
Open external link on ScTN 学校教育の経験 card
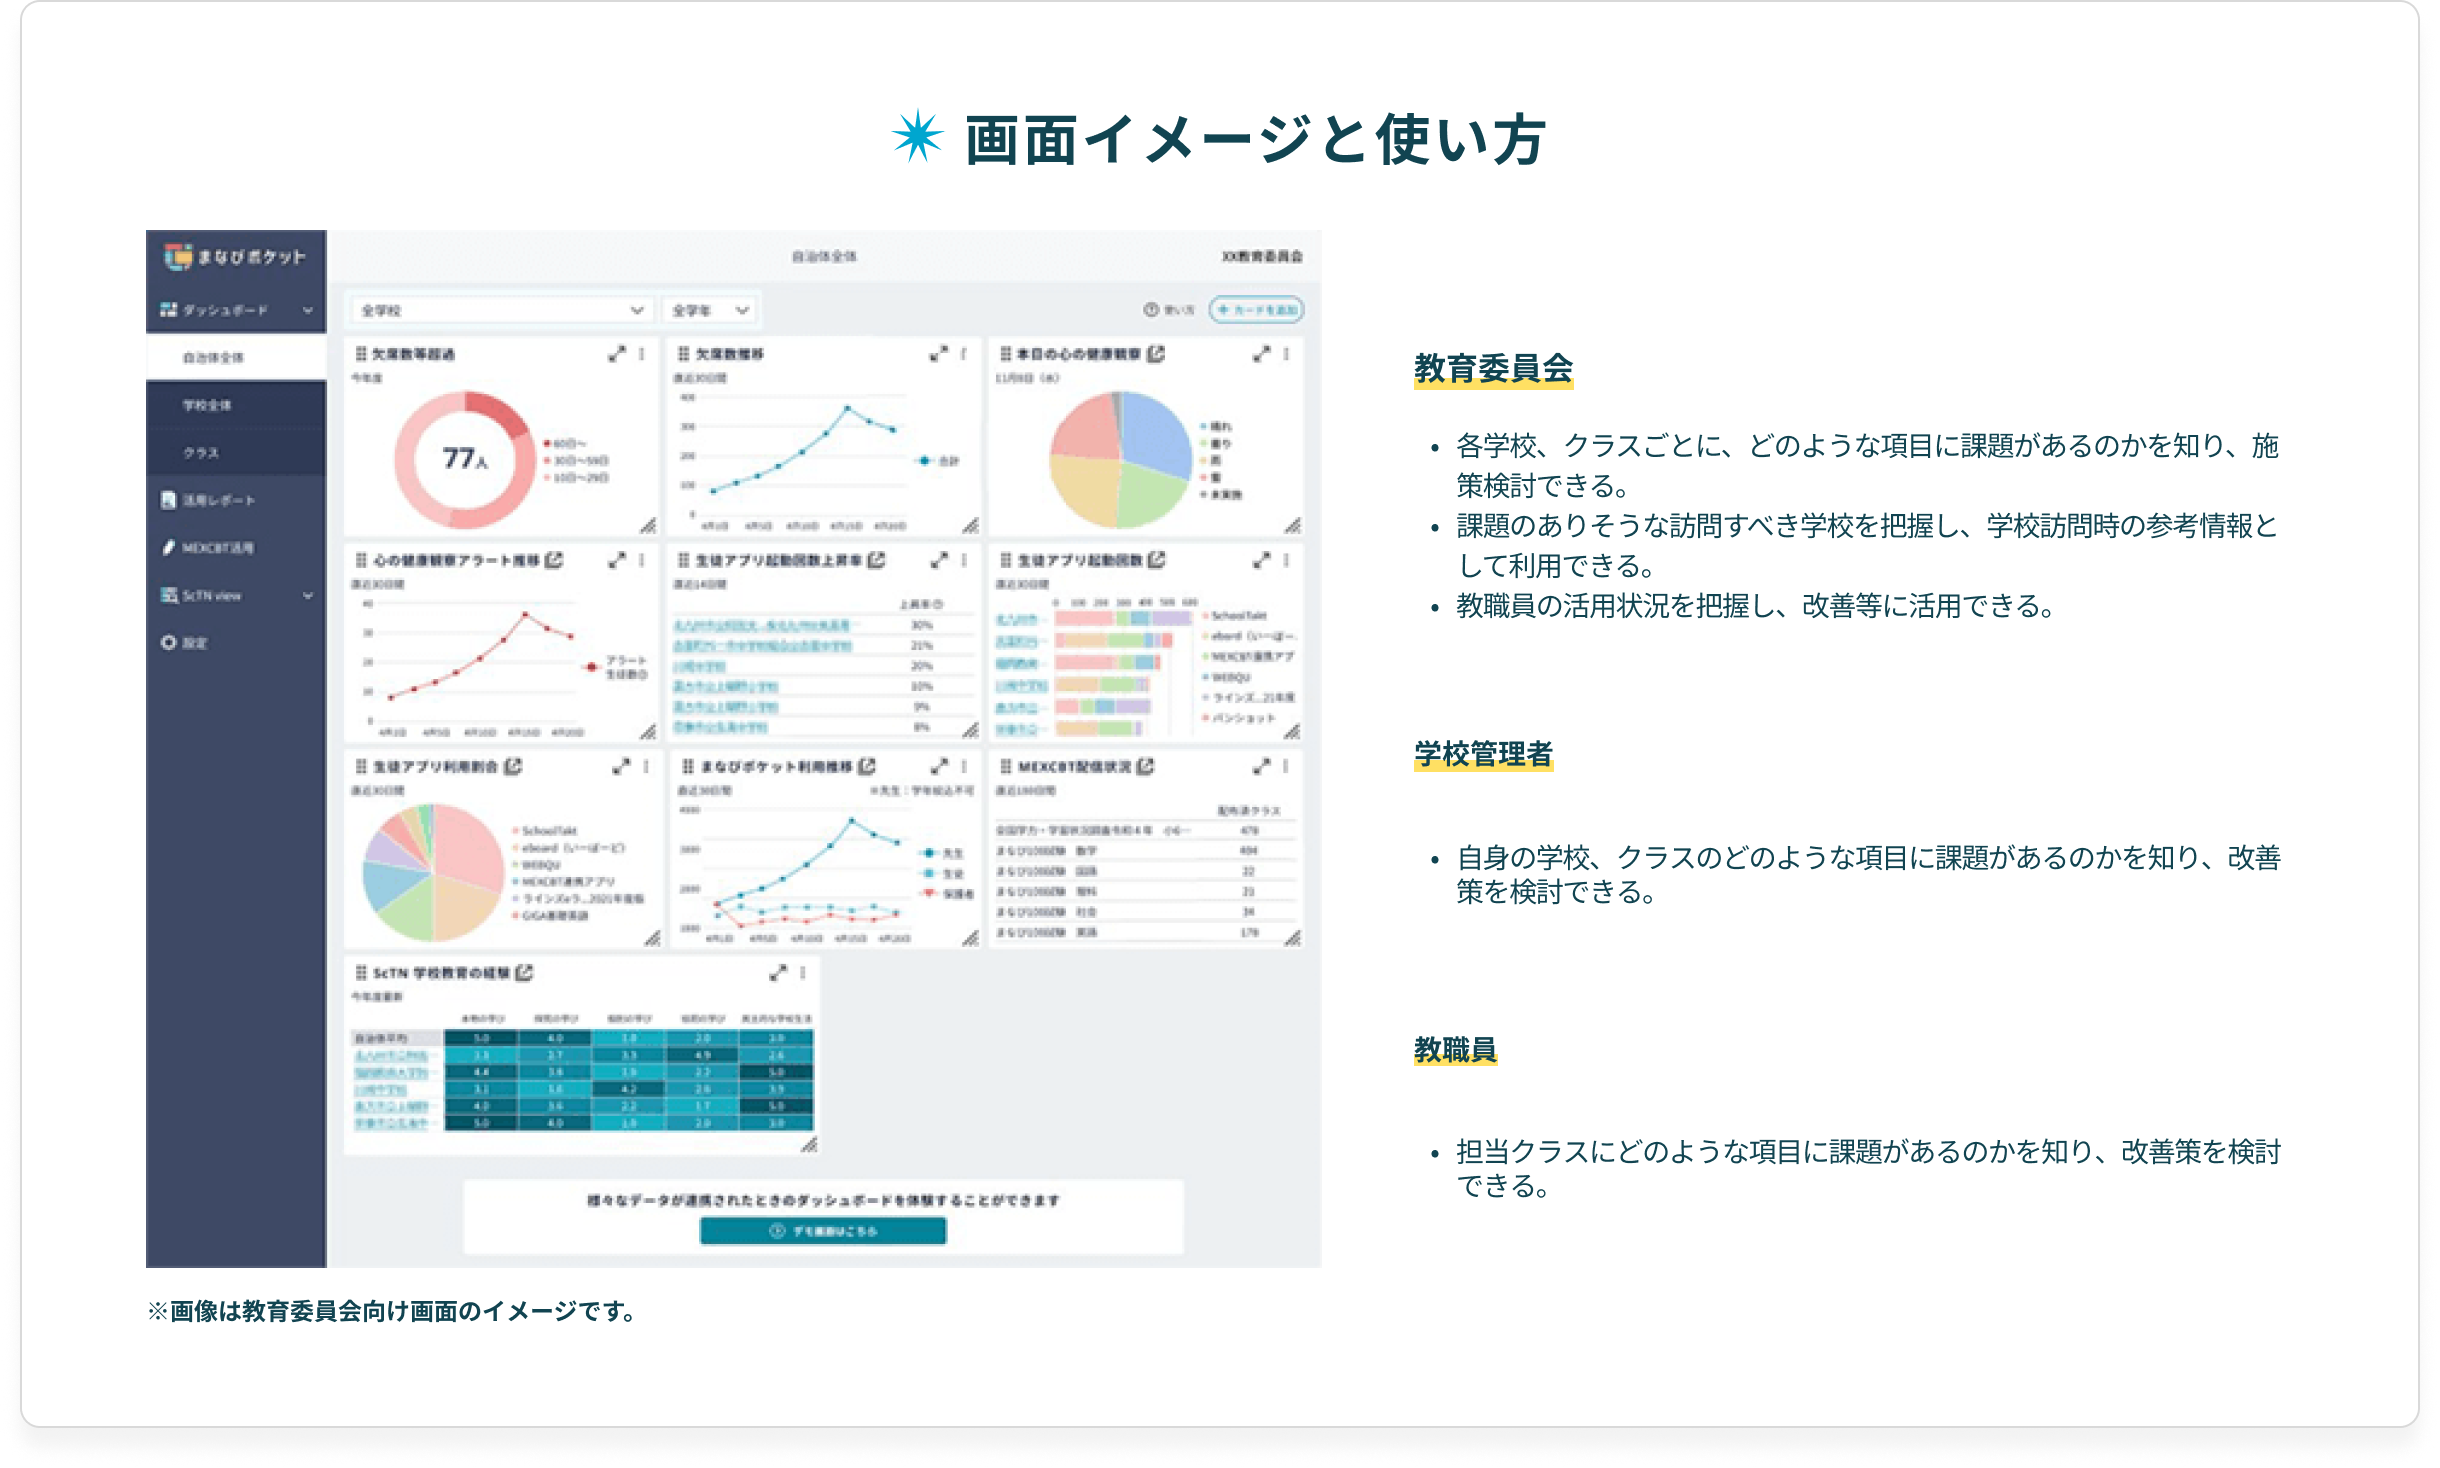[524, 972]
